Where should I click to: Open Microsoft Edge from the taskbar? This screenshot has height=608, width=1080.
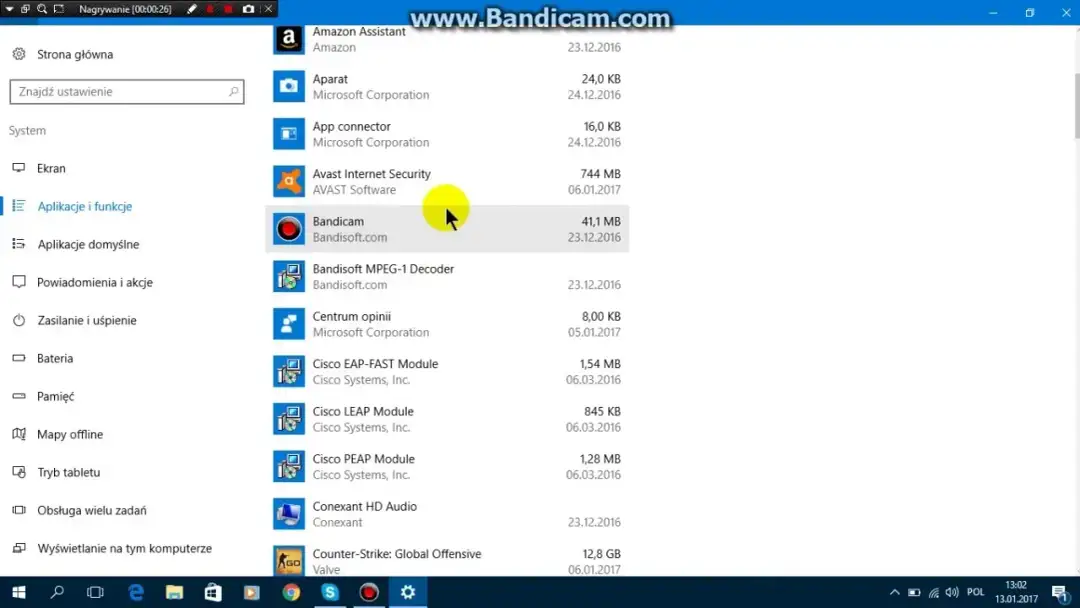tap(135, 592)
